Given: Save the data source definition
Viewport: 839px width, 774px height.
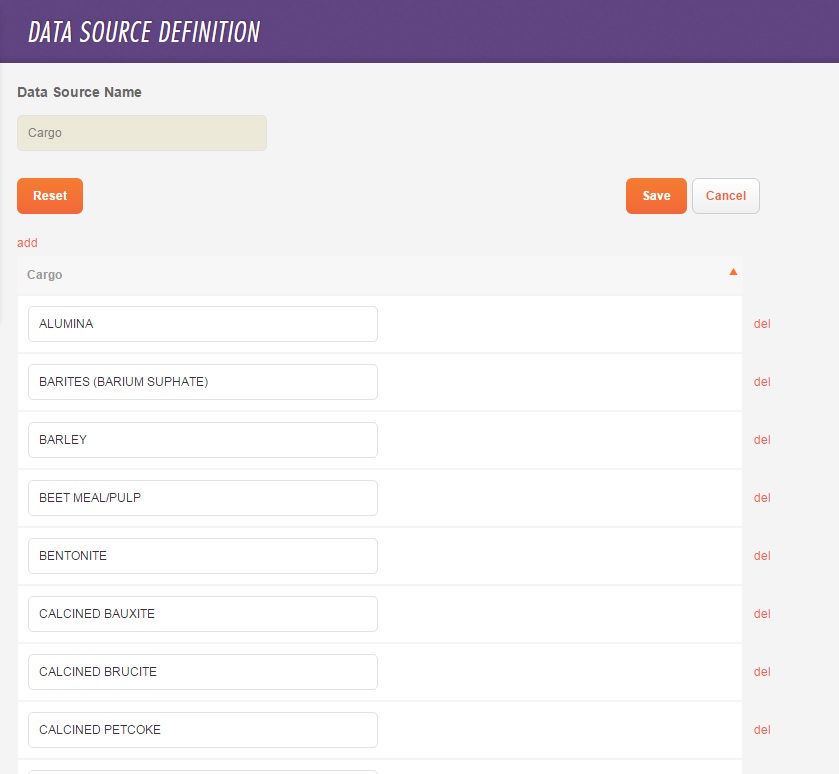Looking at the screenshot, I should 656,196.
